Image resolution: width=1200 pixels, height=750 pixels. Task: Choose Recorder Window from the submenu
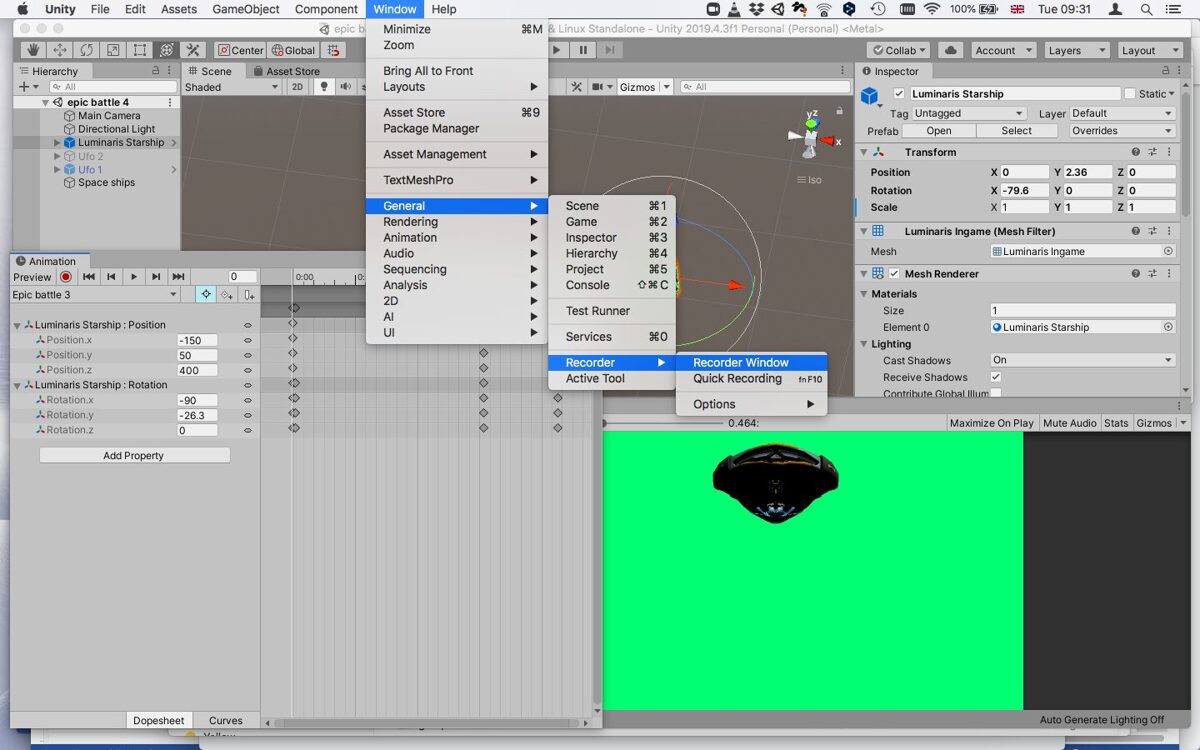pos(752,363)
